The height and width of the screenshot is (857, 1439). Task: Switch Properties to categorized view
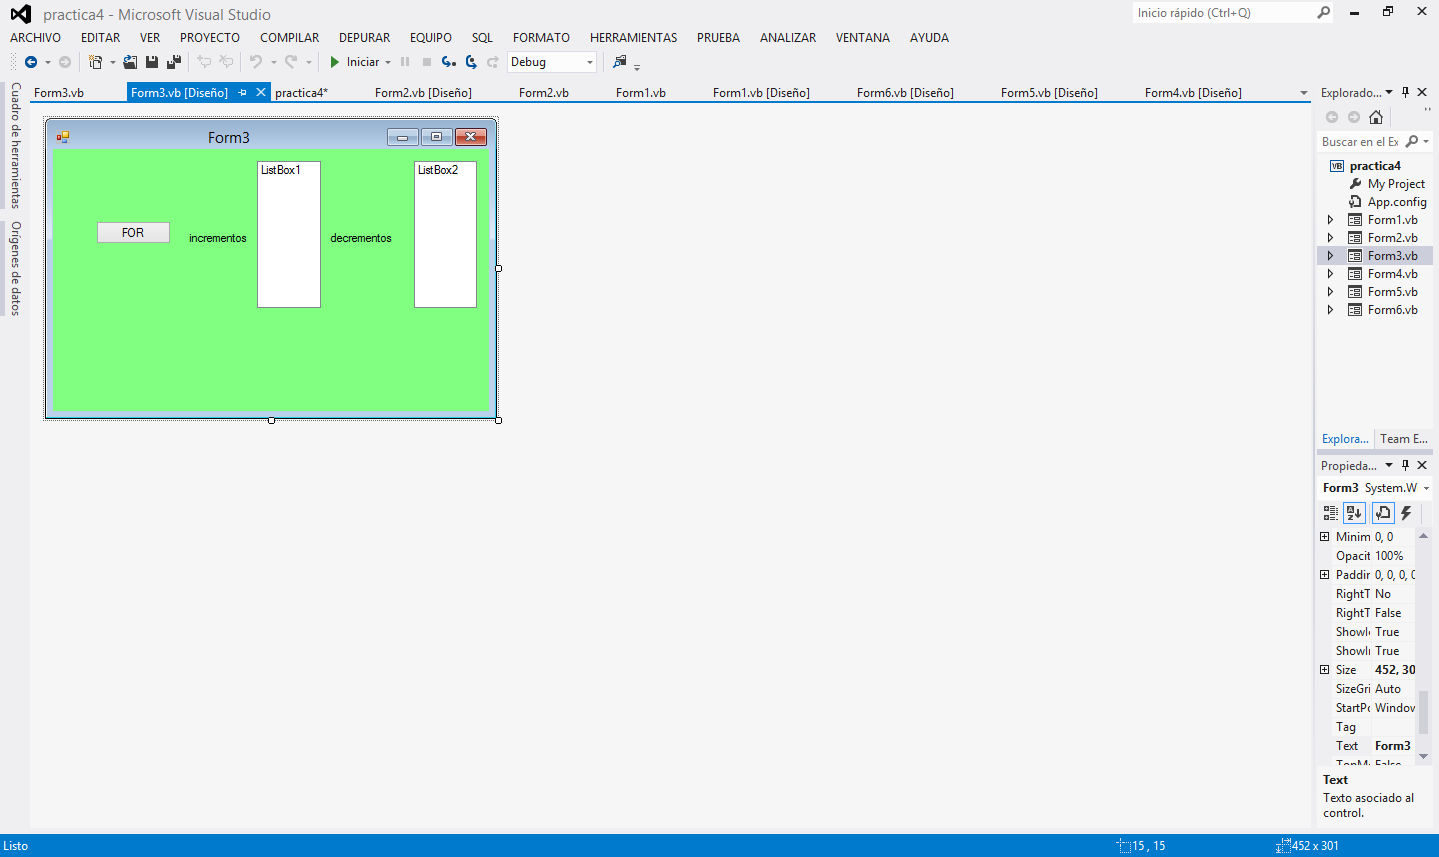coord(1330,512)
